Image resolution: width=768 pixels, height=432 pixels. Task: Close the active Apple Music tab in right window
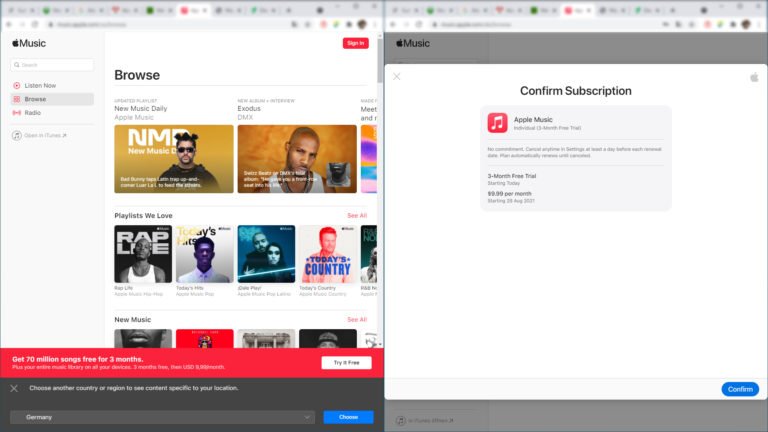(589, 10)
